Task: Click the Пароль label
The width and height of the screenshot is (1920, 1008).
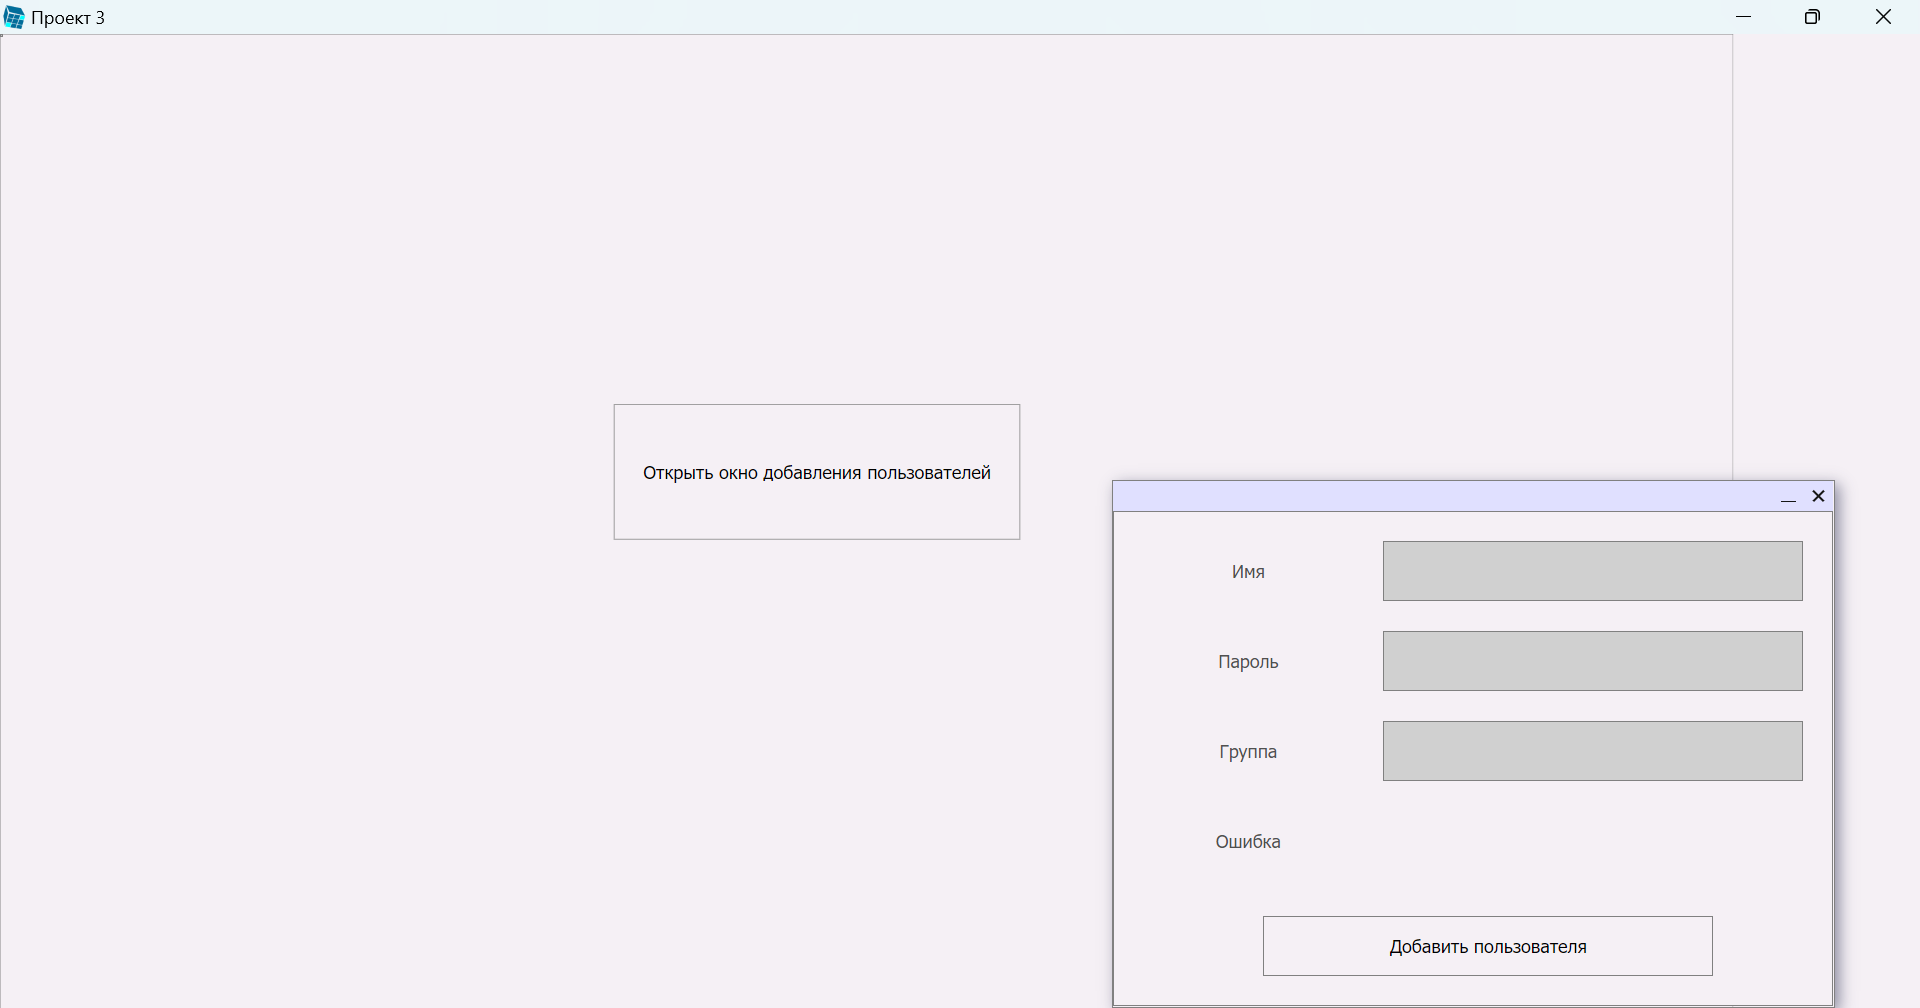Action: (x=1248, y=662)
